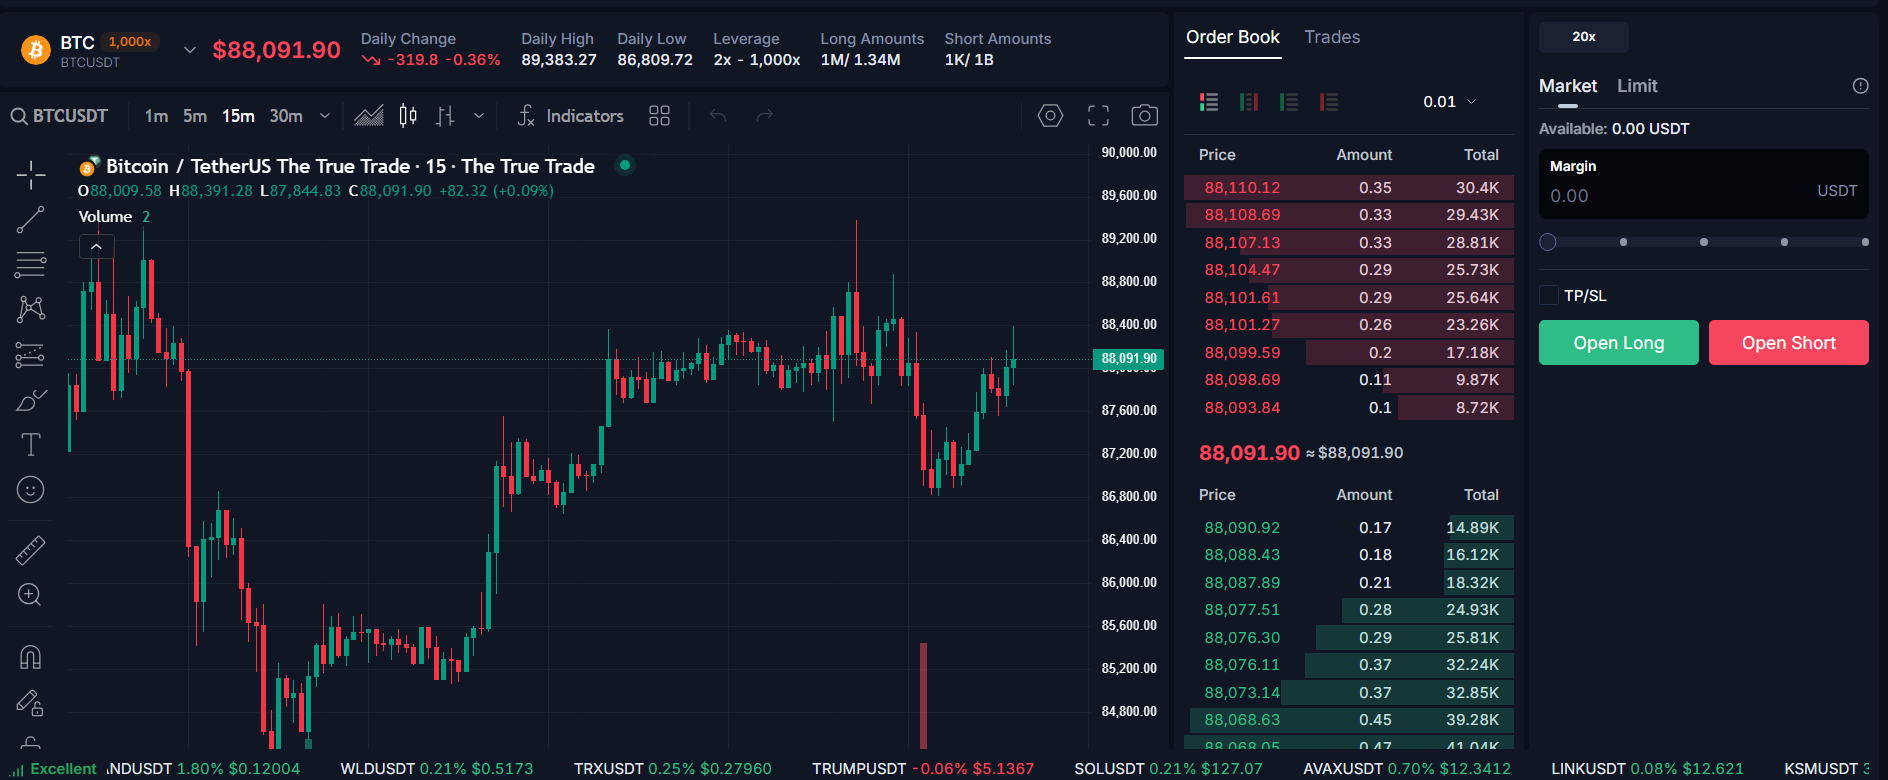Click the info icon beside Limit
Viewport: 1888px width, 780px height.
pyautogui.click(x=1860, y=86)
